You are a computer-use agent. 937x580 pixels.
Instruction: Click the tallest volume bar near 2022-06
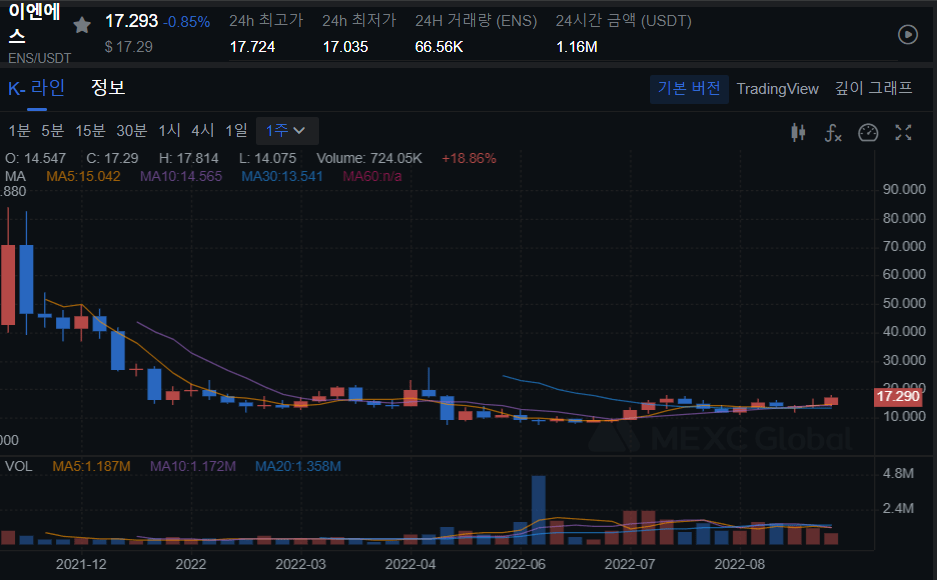pos(538,510)
